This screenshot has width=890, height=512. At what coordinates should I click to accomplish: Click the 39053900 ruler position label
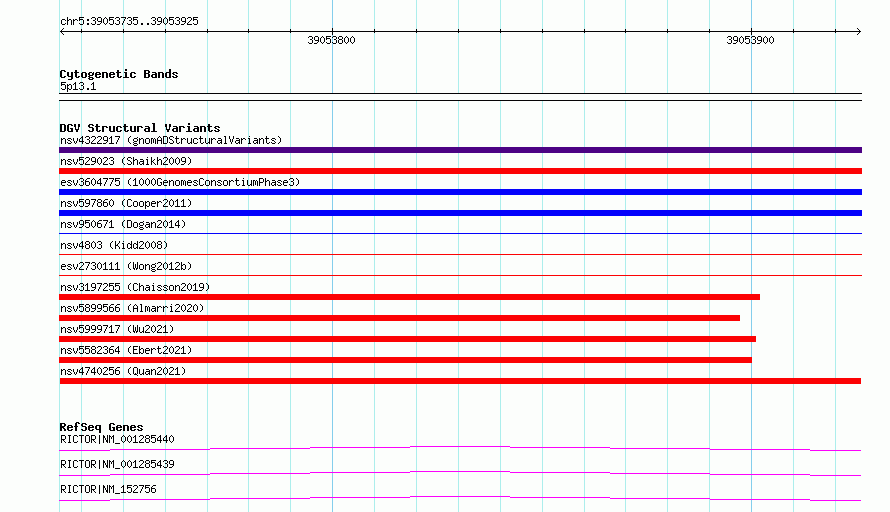(750, 40)
